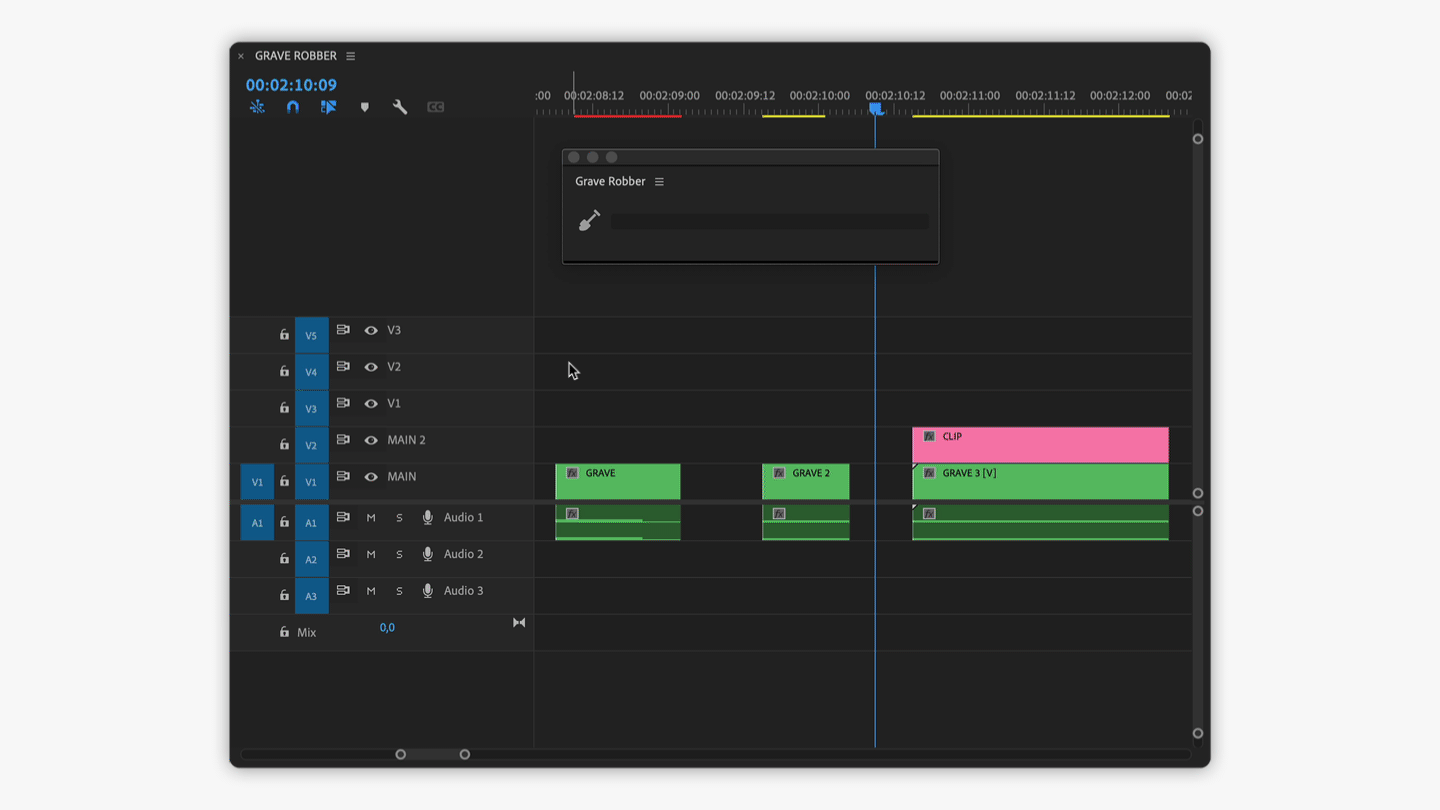Click the horizontal zoom scrollbar at bottom
Image resolution: width=1440 pixels, height=810 pixels.
[432, 754]
